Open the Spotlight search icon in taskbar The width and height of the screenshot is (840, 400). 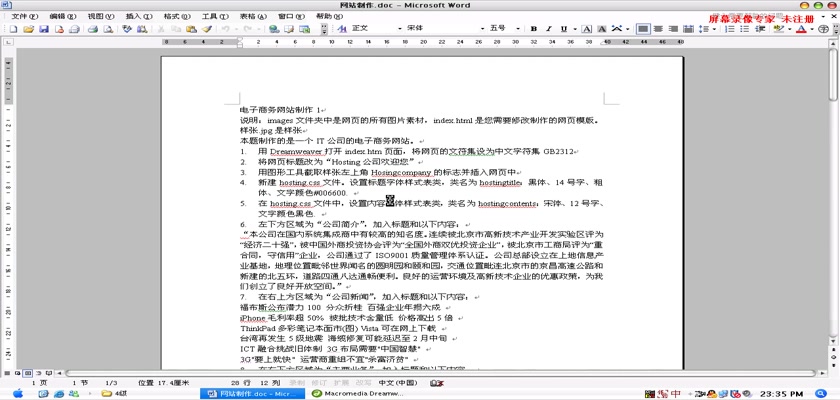820,394
